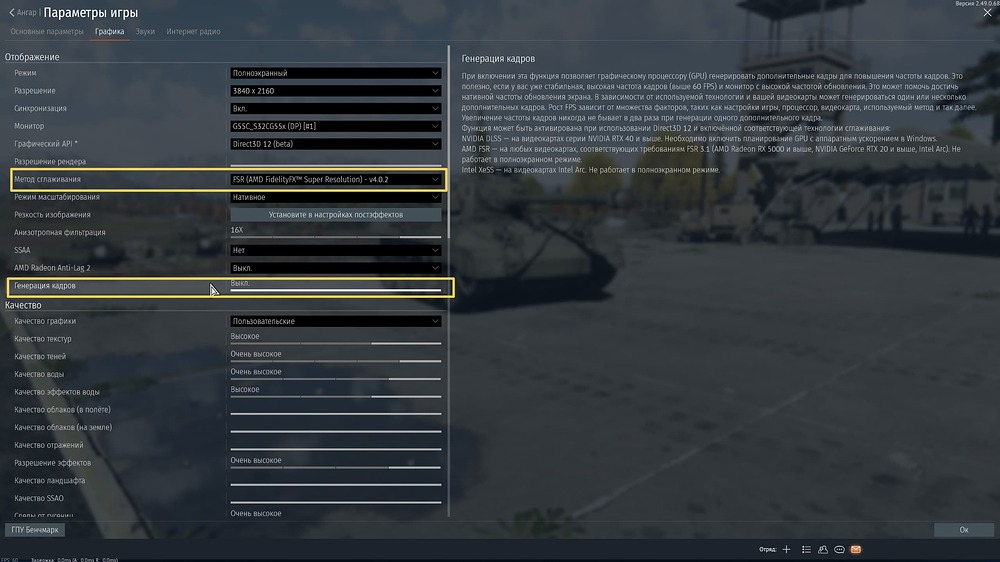Expand the Разрешение 3840 x 2160 dropdown
This screenshot has height=562, width=1000.
pos(335,91)
